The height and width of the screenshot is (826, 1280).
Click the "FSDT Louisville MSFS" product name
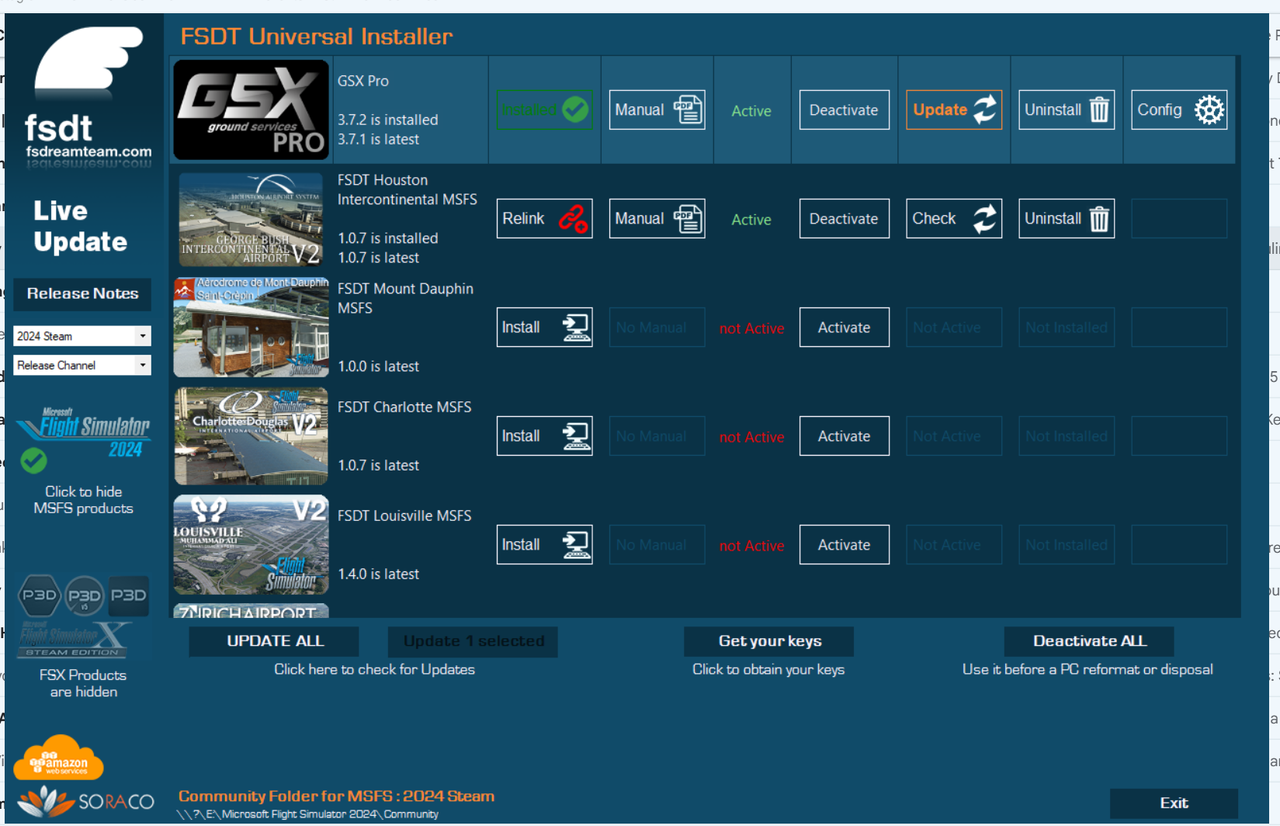(x=405, y=516)
